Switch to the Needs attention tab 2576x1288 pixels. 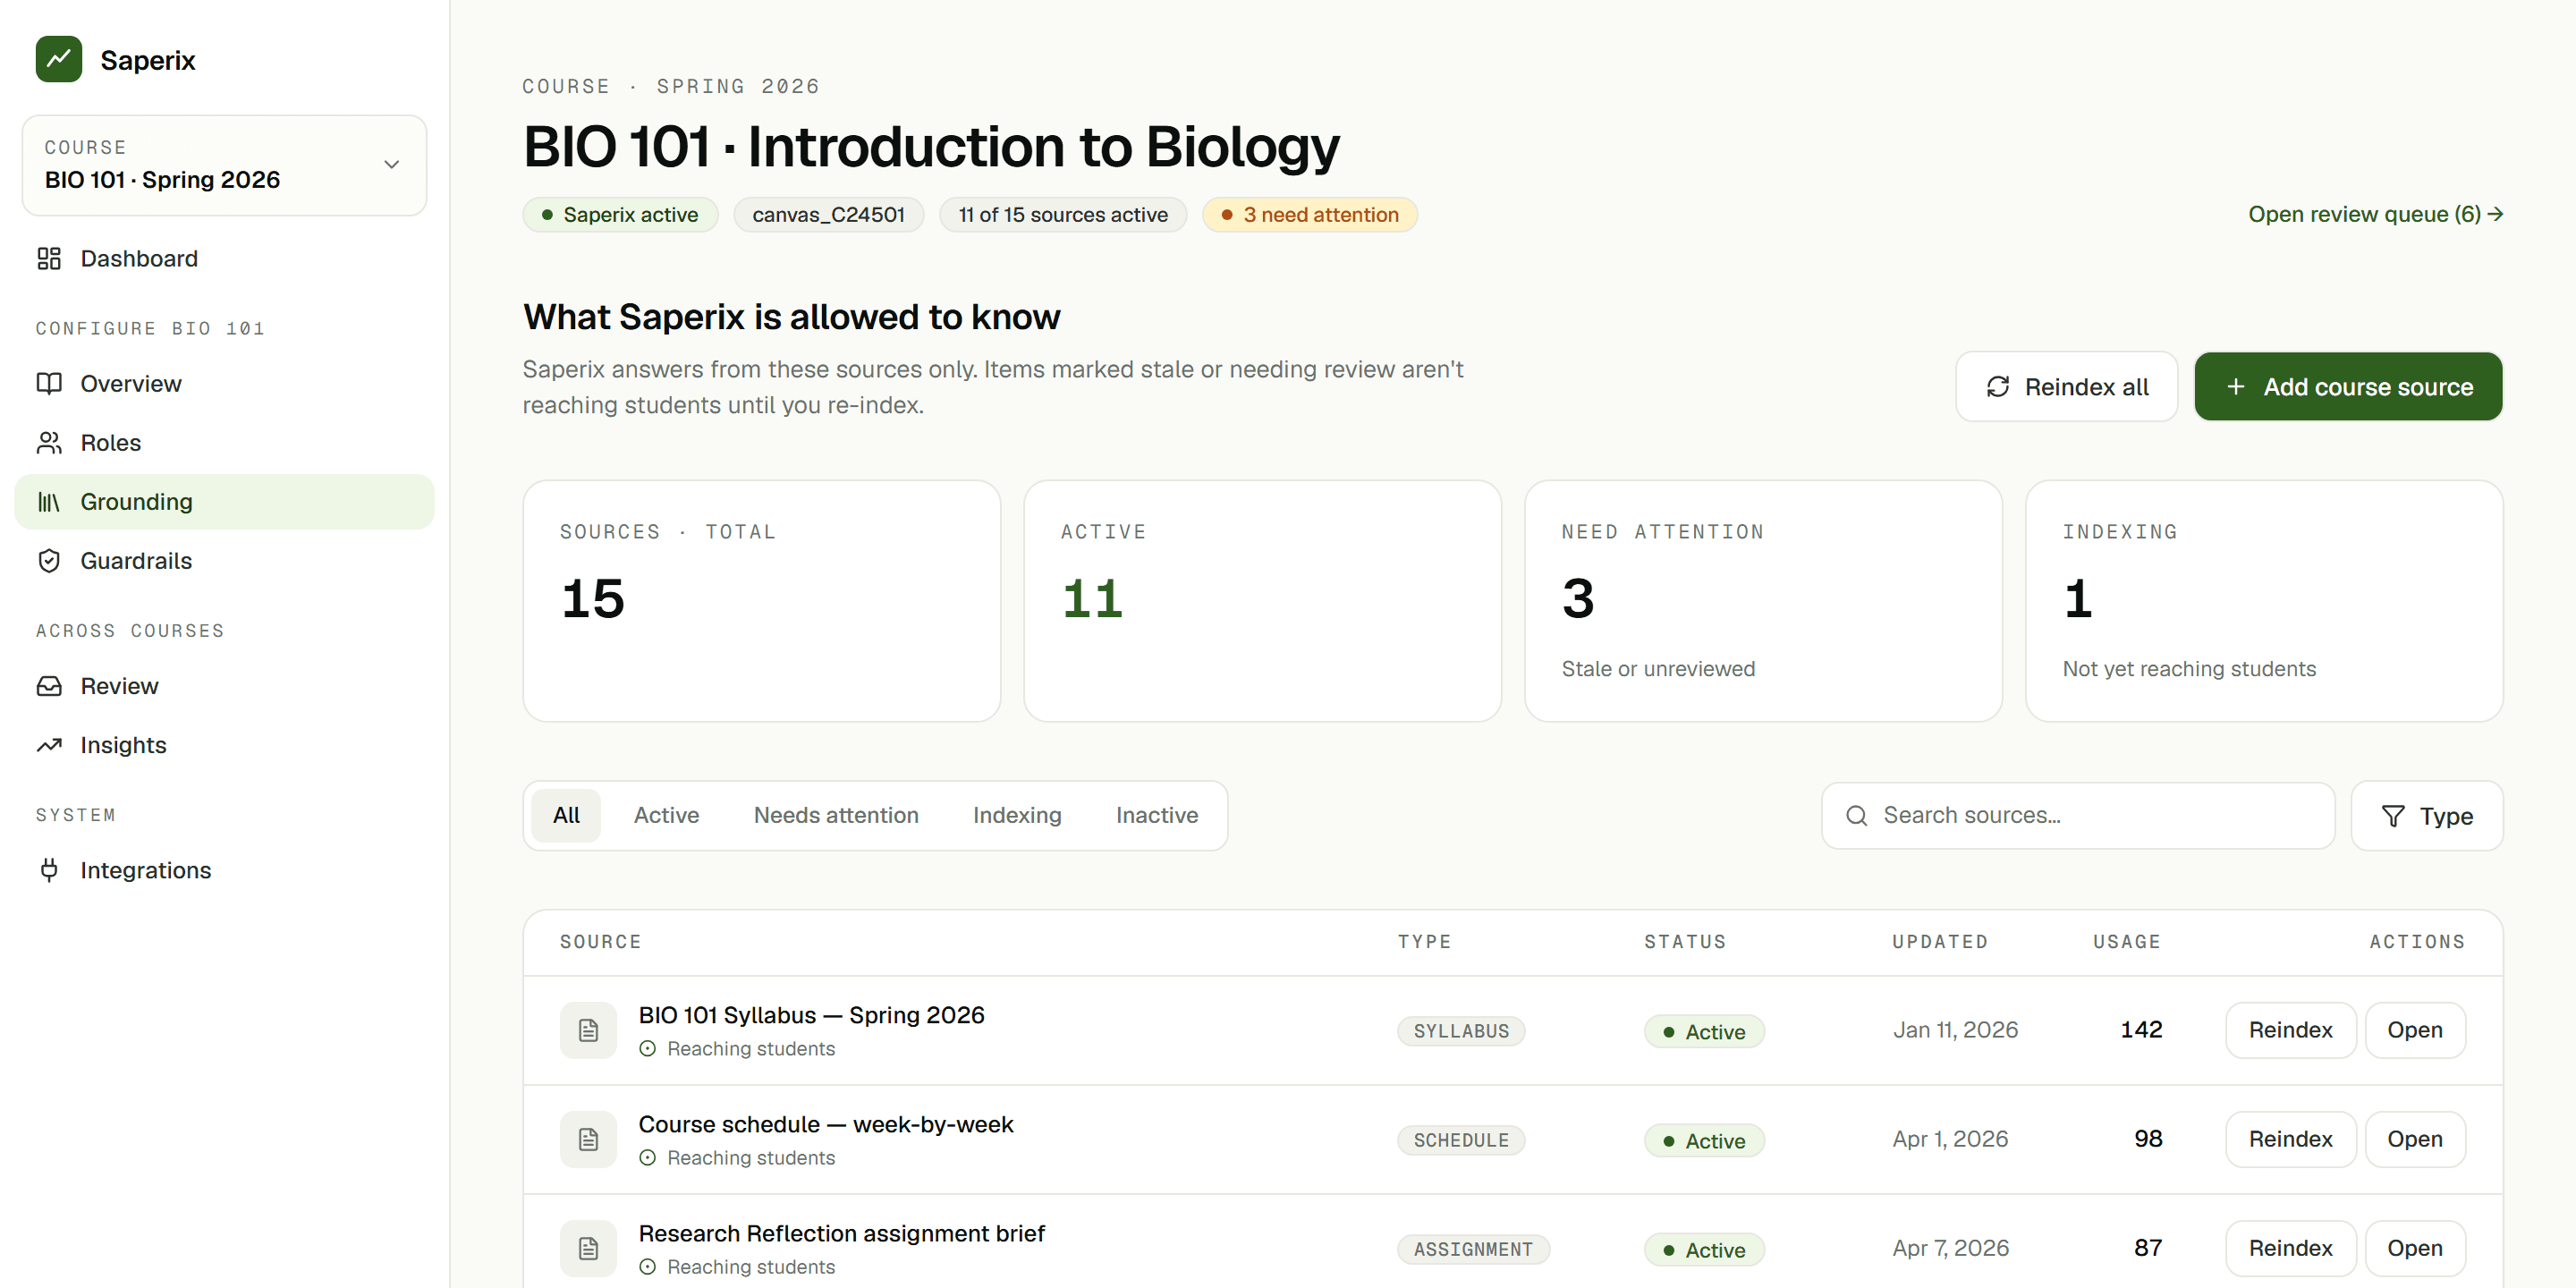(836, 815)
